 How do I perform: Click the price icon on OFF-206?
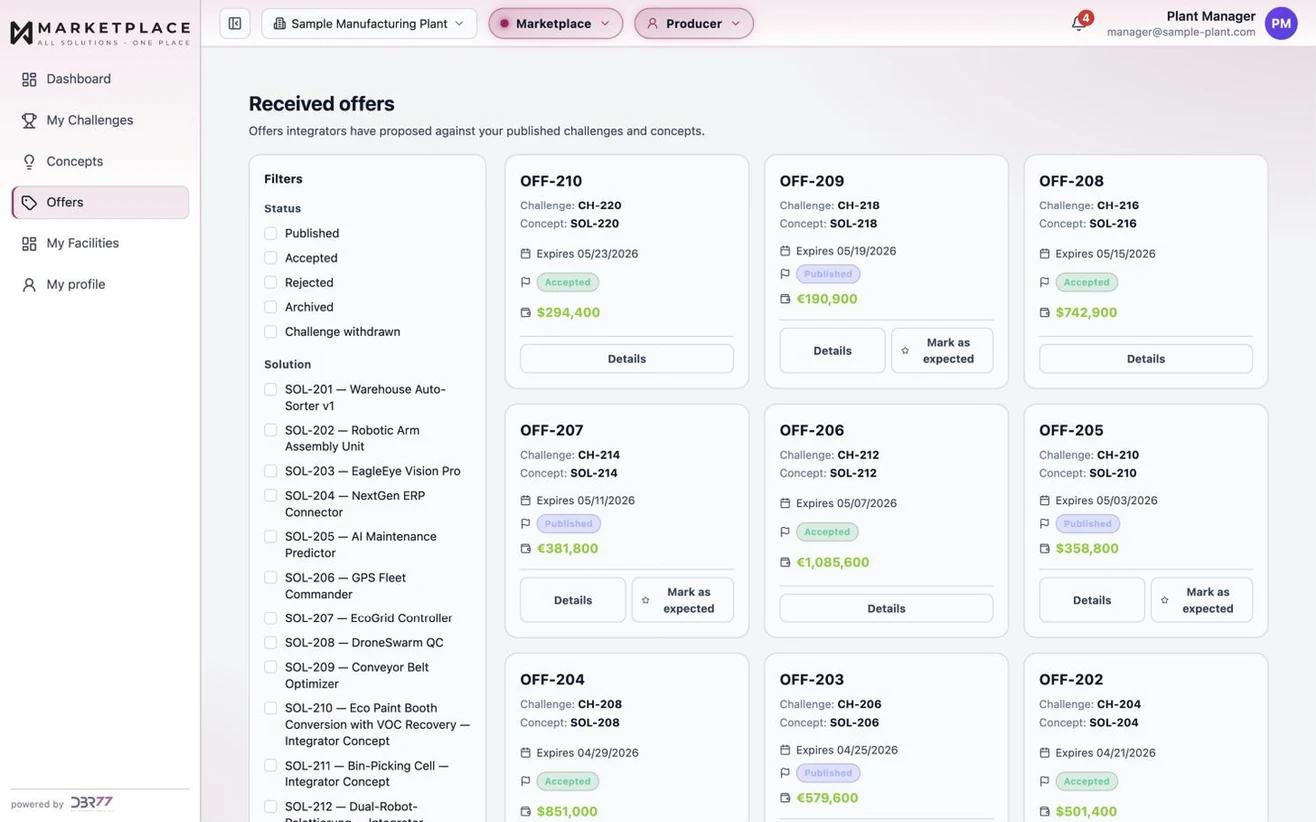[x=785, y=562]
